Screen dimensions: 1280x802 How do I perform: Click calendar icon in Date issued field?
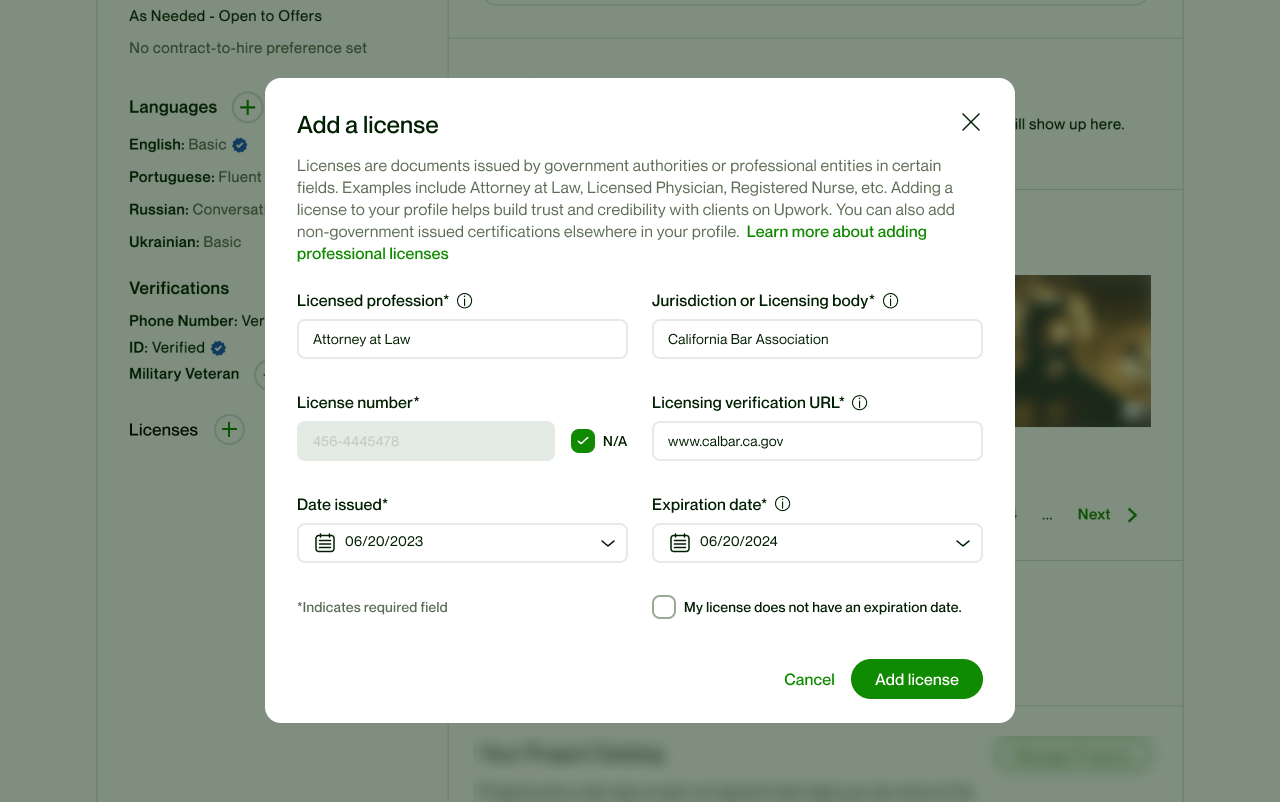click(x=325, y=543)
